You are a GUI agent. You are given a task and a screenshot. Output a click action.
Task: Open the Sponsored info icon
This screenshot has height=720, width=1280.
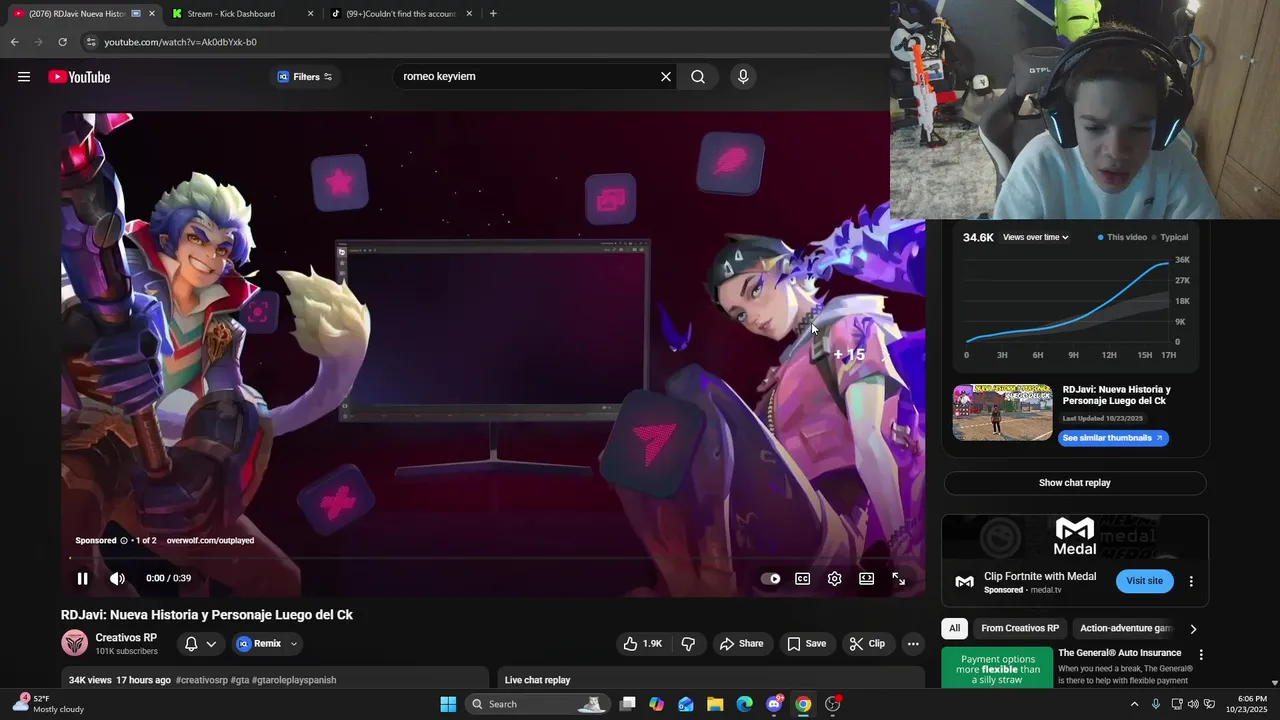click(x=124, y=541)
